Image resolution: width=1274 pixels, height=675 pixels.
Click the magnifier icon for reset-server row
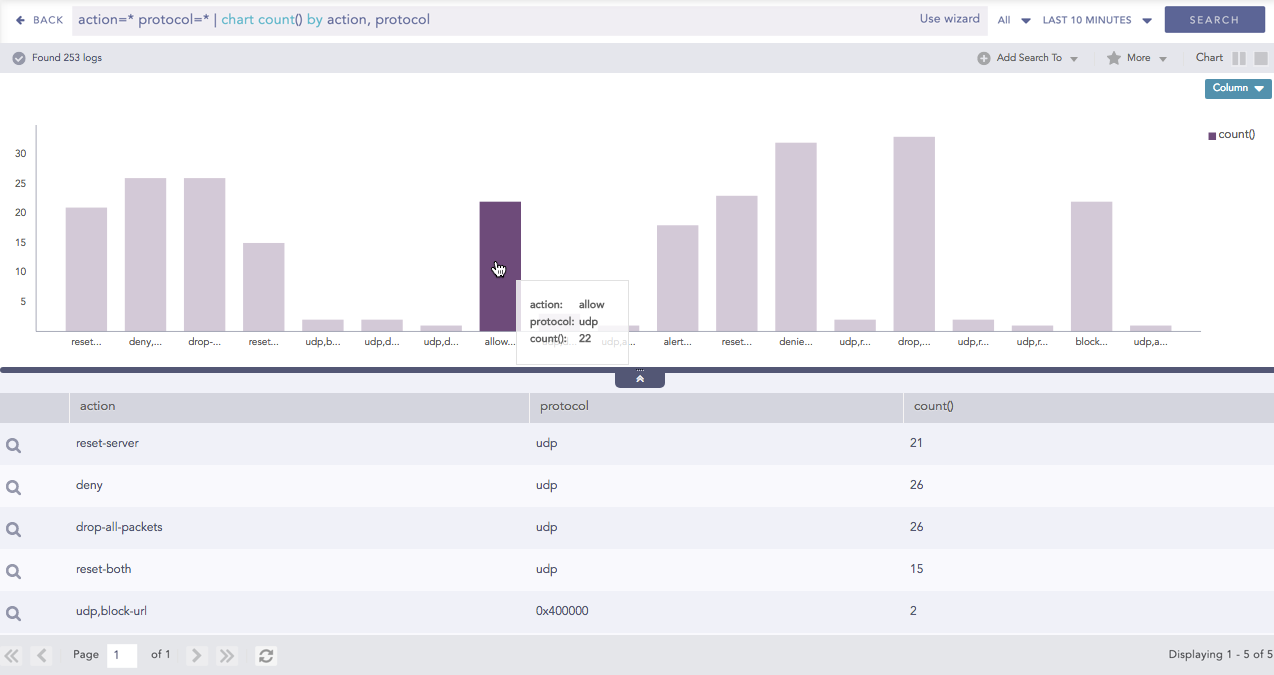pyautogui.click(x=13, y=446)
